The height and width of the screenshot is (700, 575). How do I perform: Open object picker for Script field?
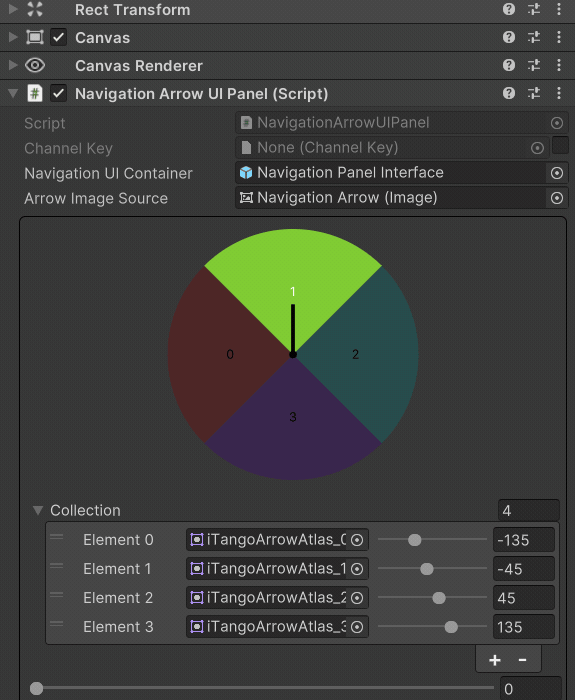557,123
